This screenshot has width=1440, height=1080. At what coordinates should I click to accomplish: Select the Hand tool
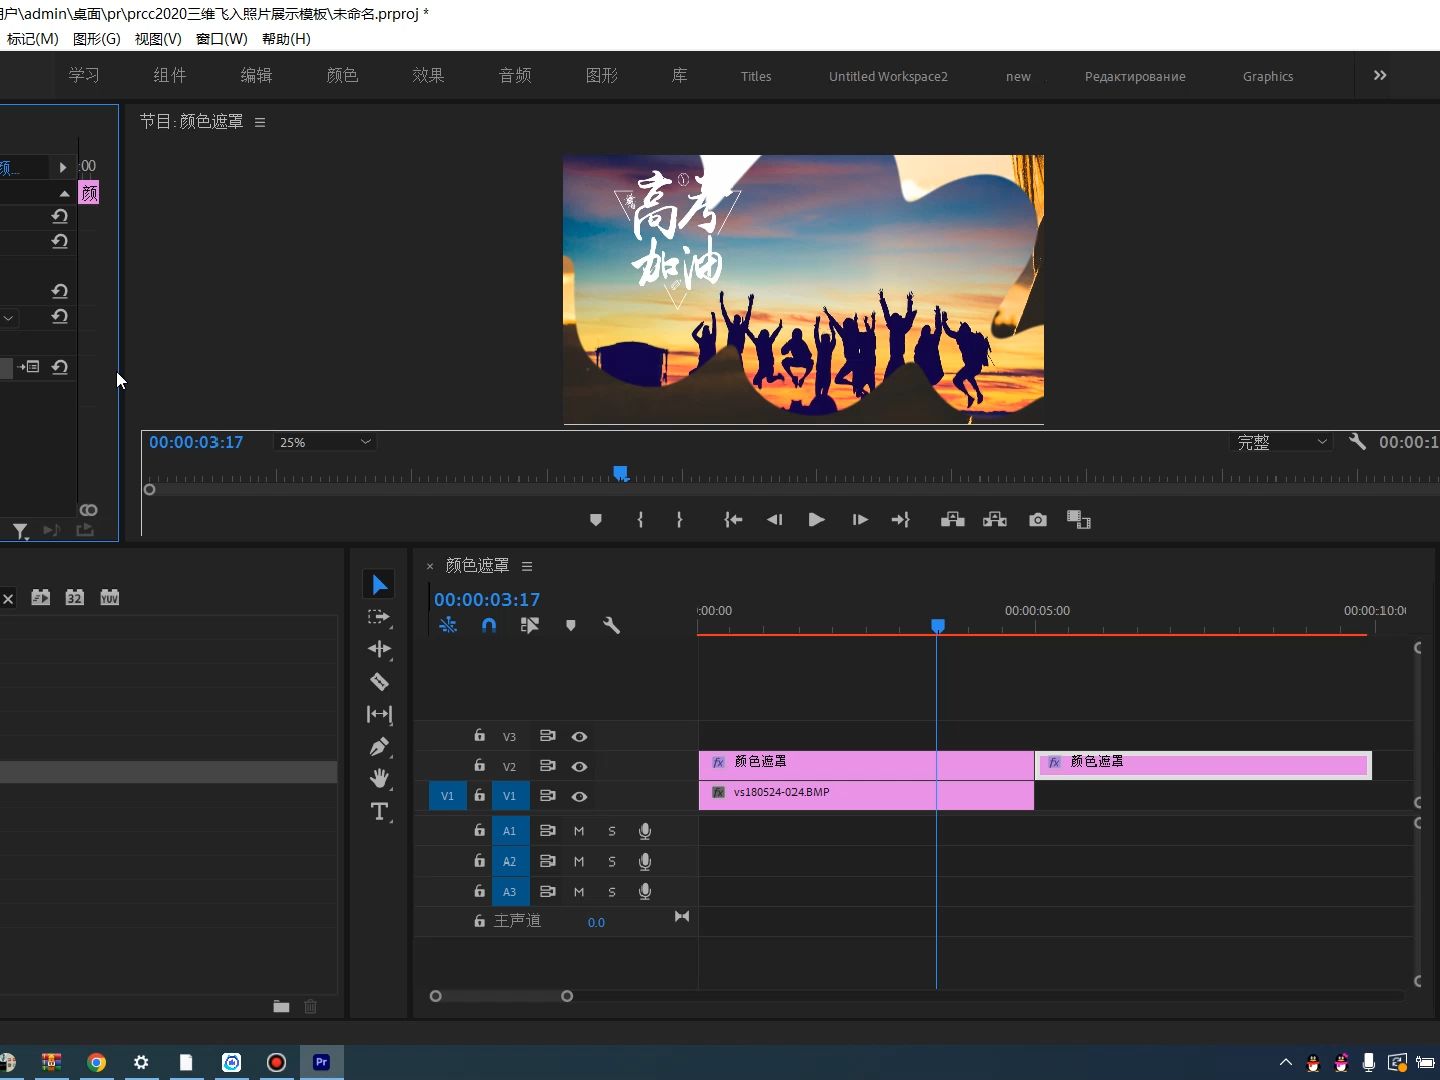[x=379, y=778]
